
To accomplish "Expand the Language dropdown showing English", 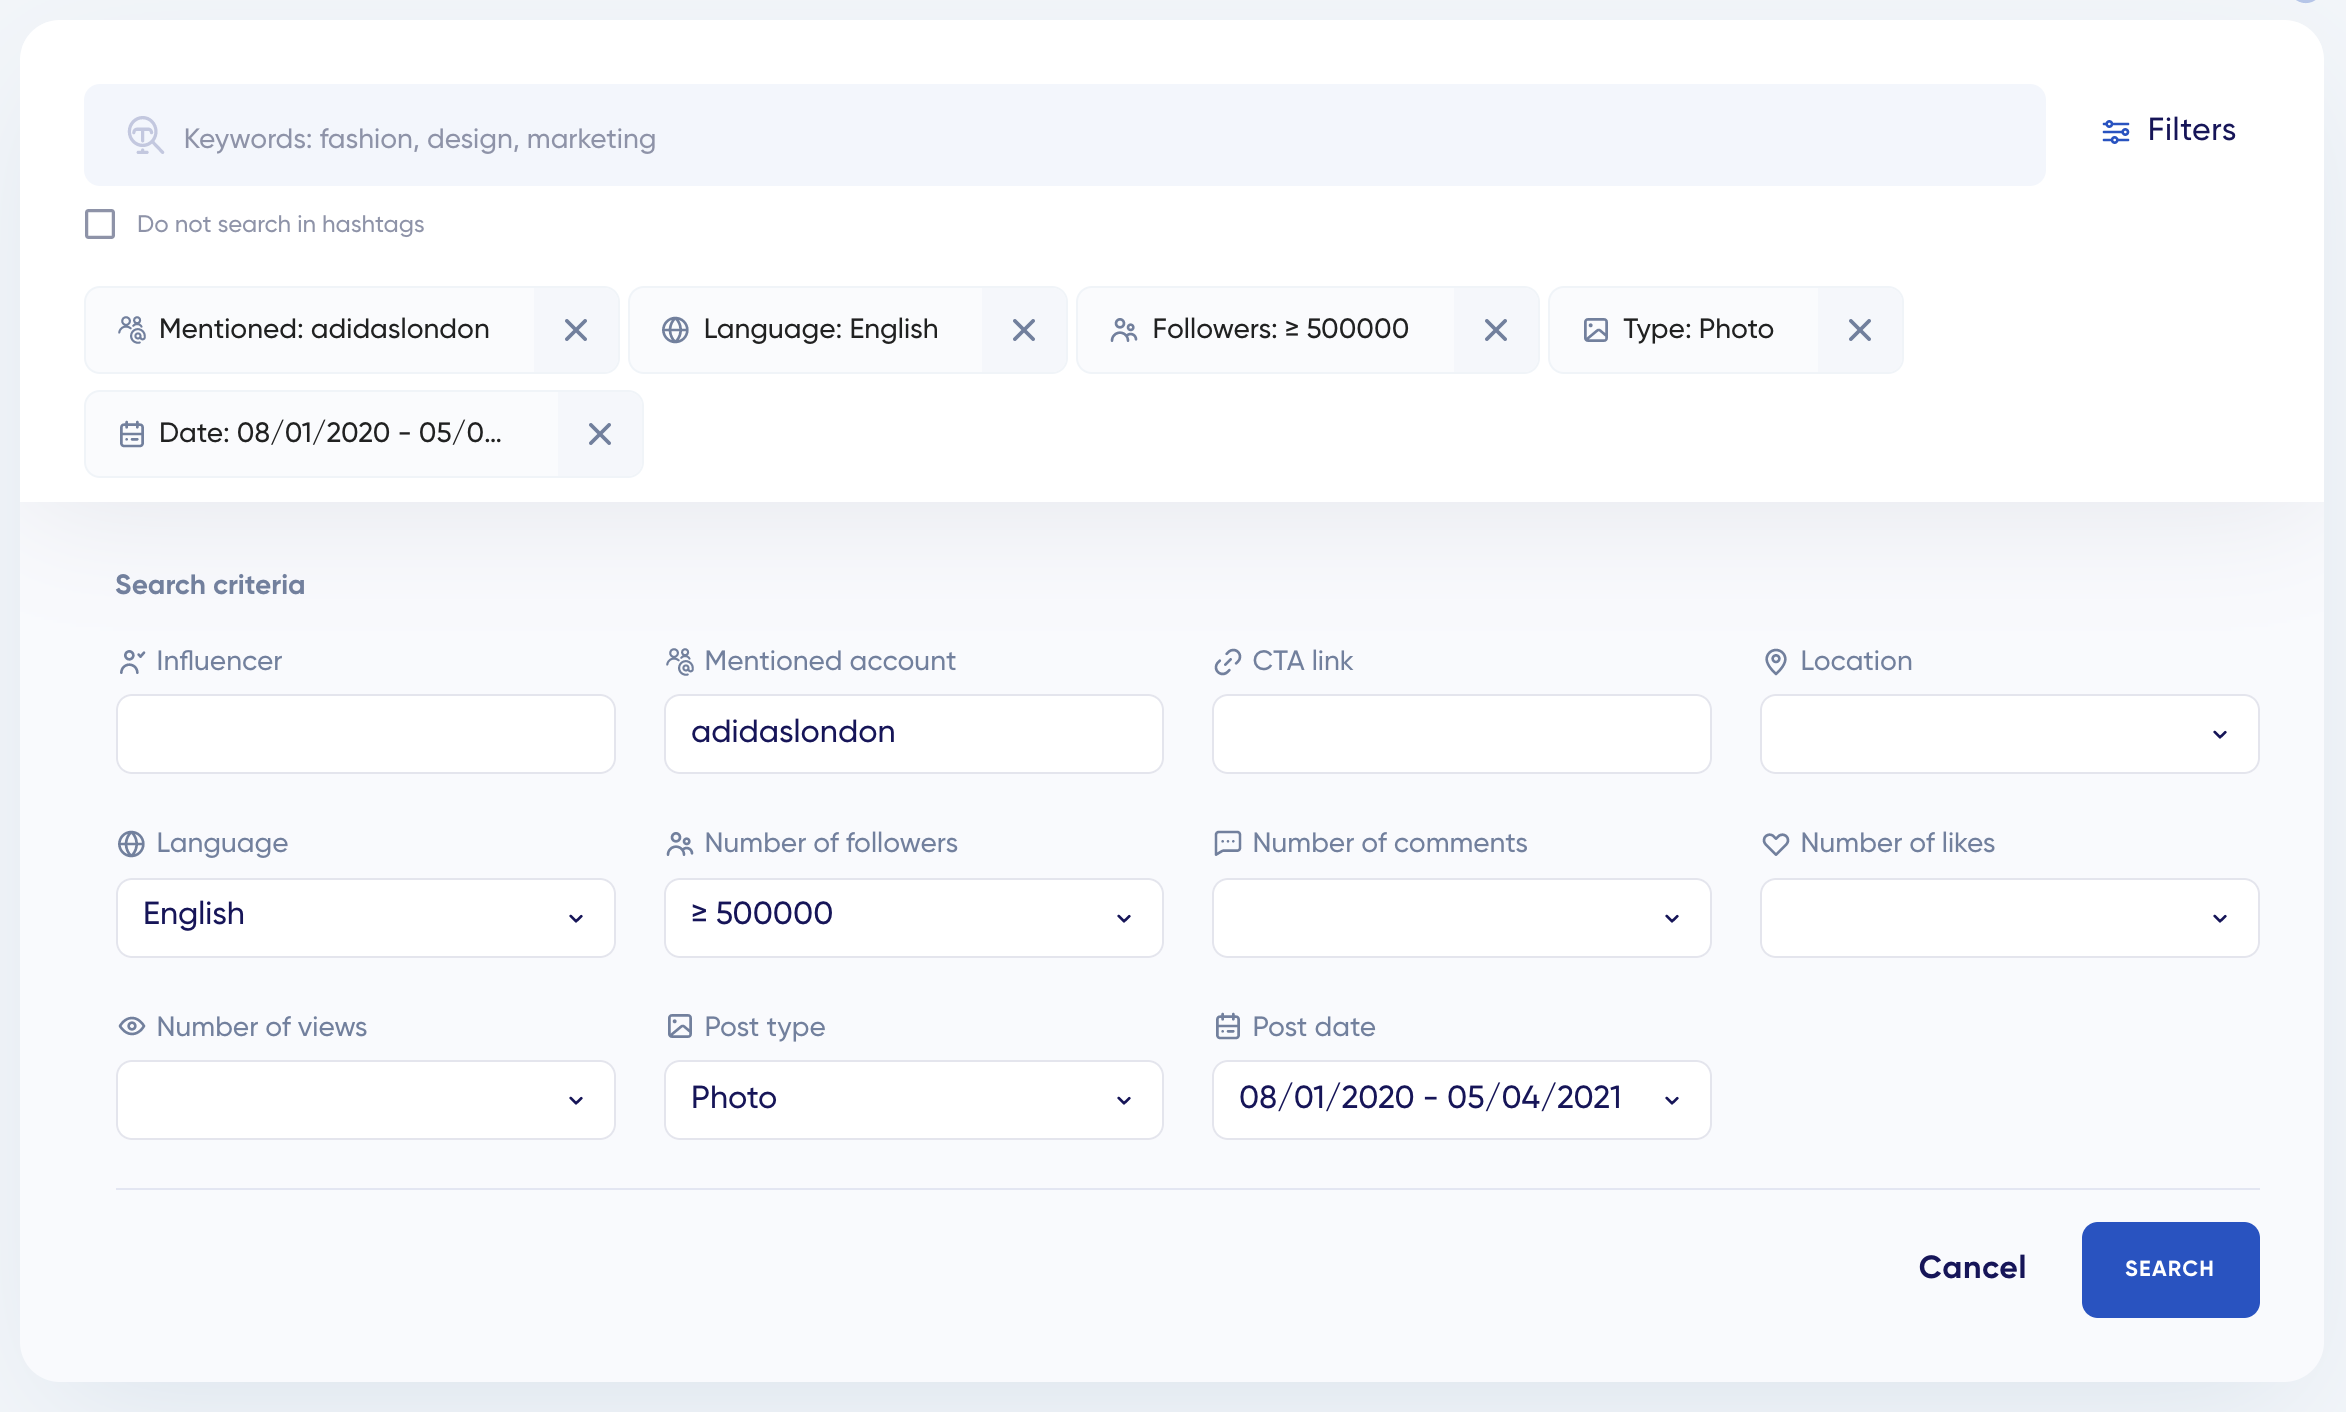I will [365, 917].
